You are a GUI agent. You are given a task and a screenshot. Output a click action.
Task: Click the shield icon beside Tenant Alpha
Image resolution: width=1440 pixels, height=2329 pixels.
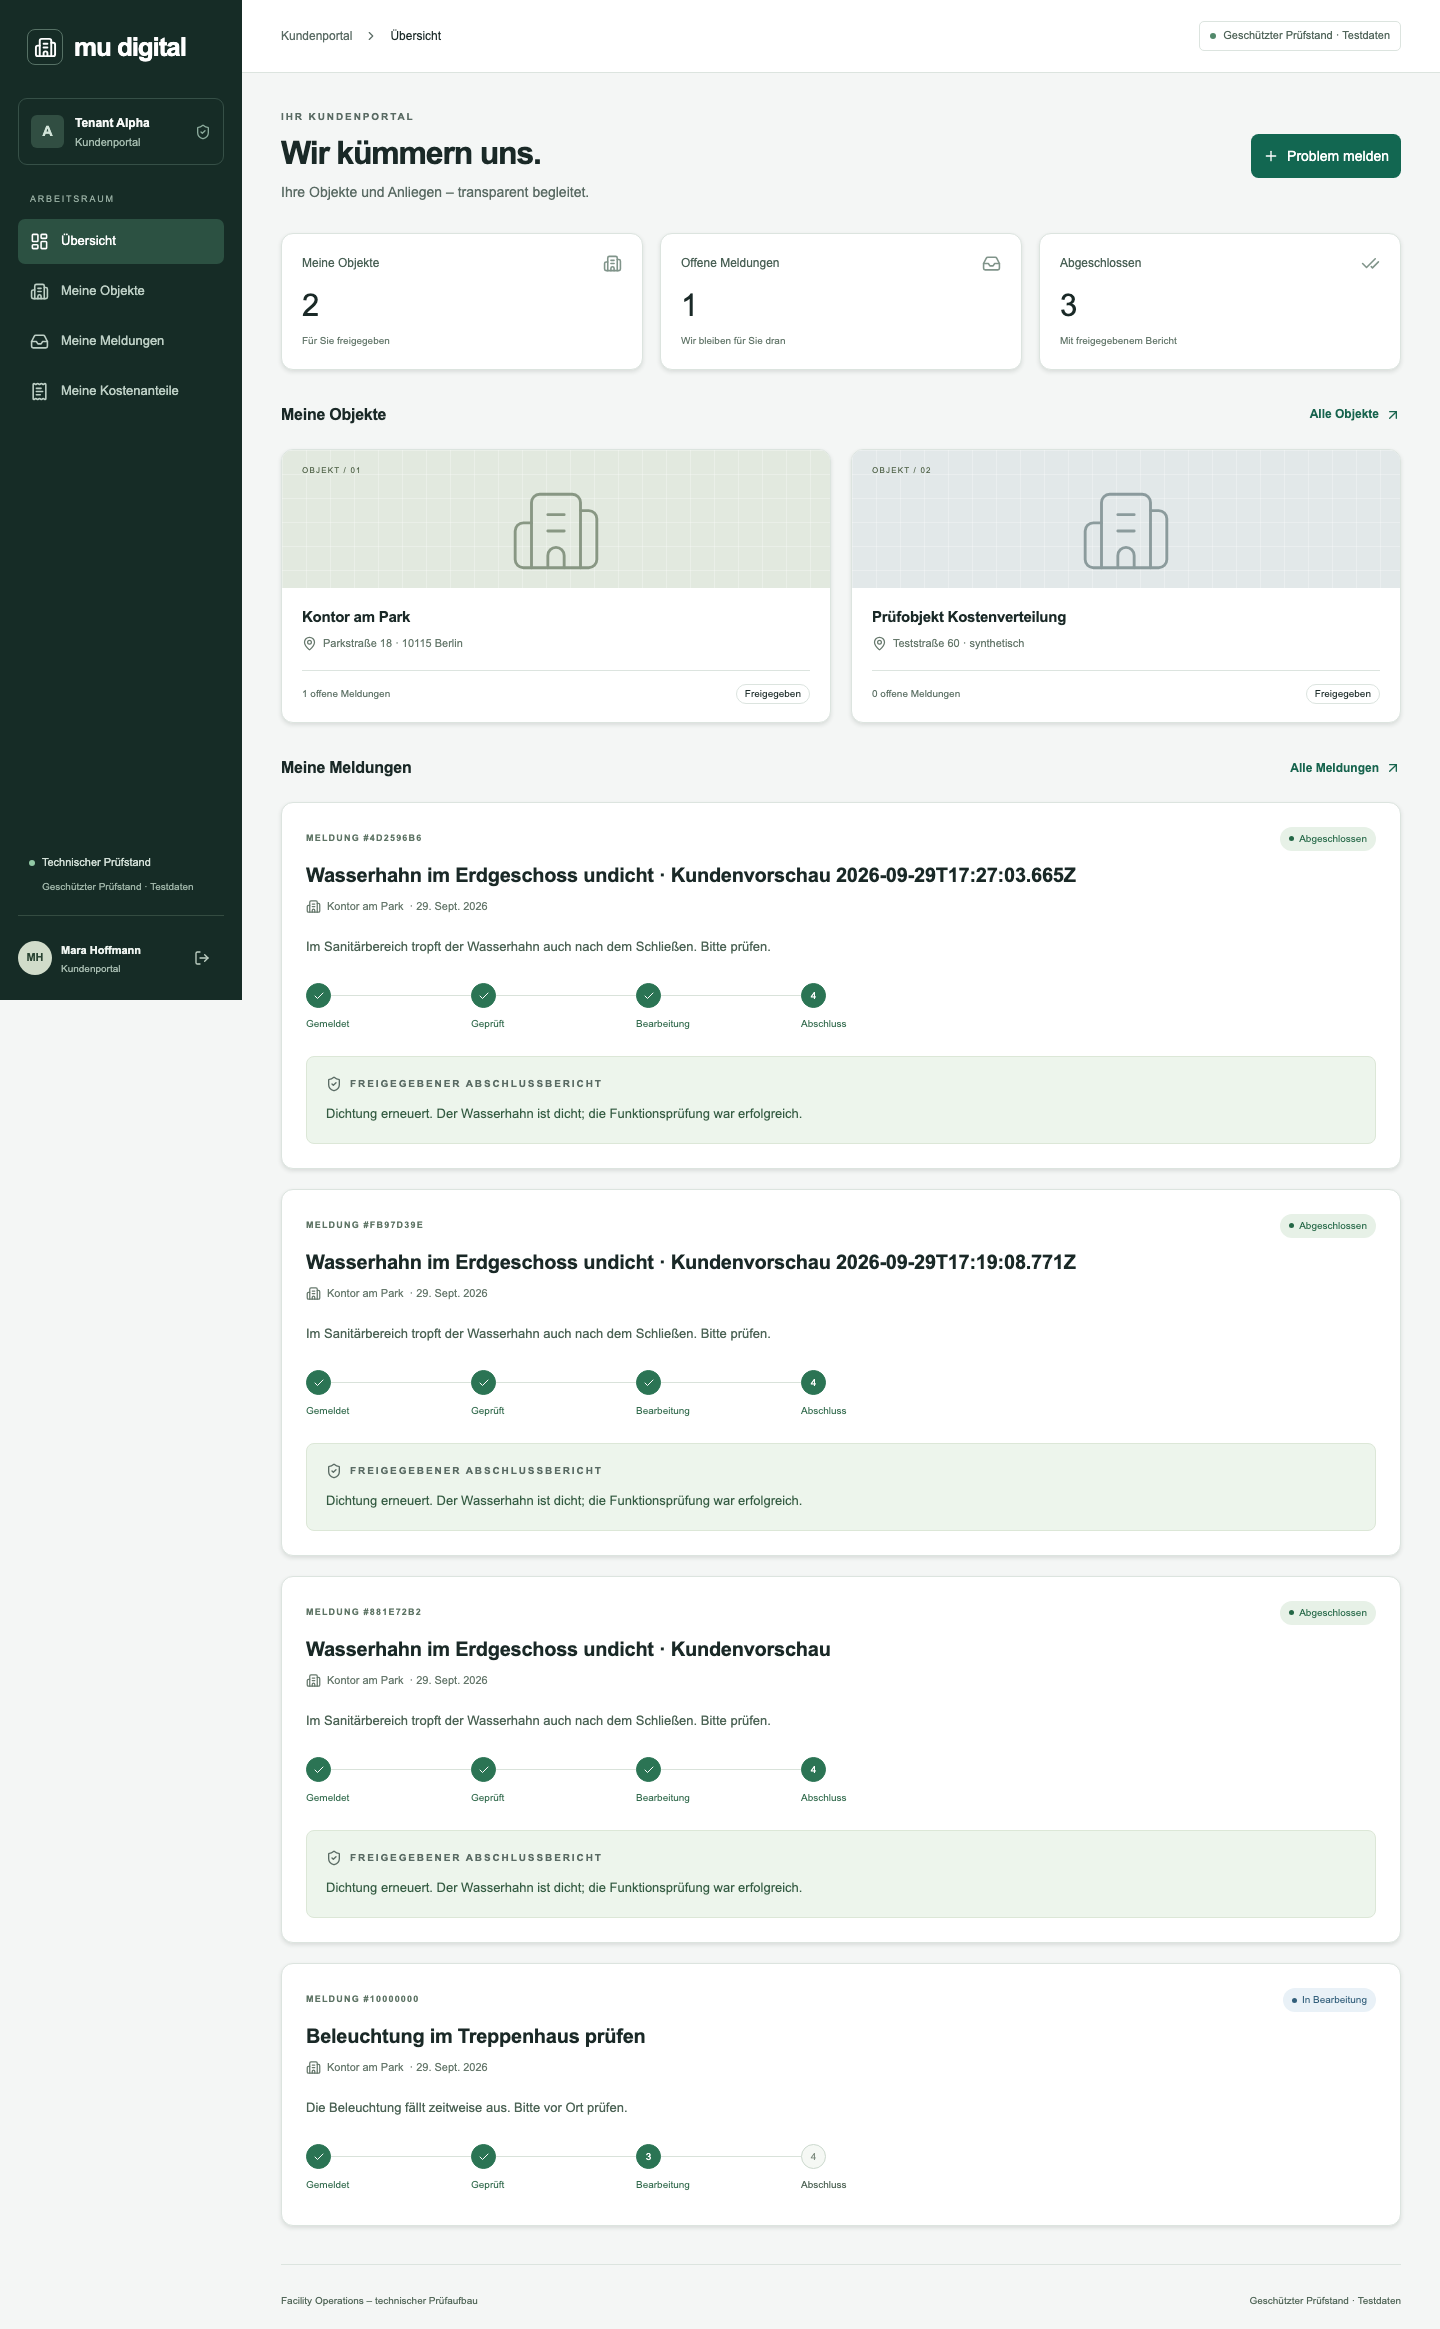203,132
